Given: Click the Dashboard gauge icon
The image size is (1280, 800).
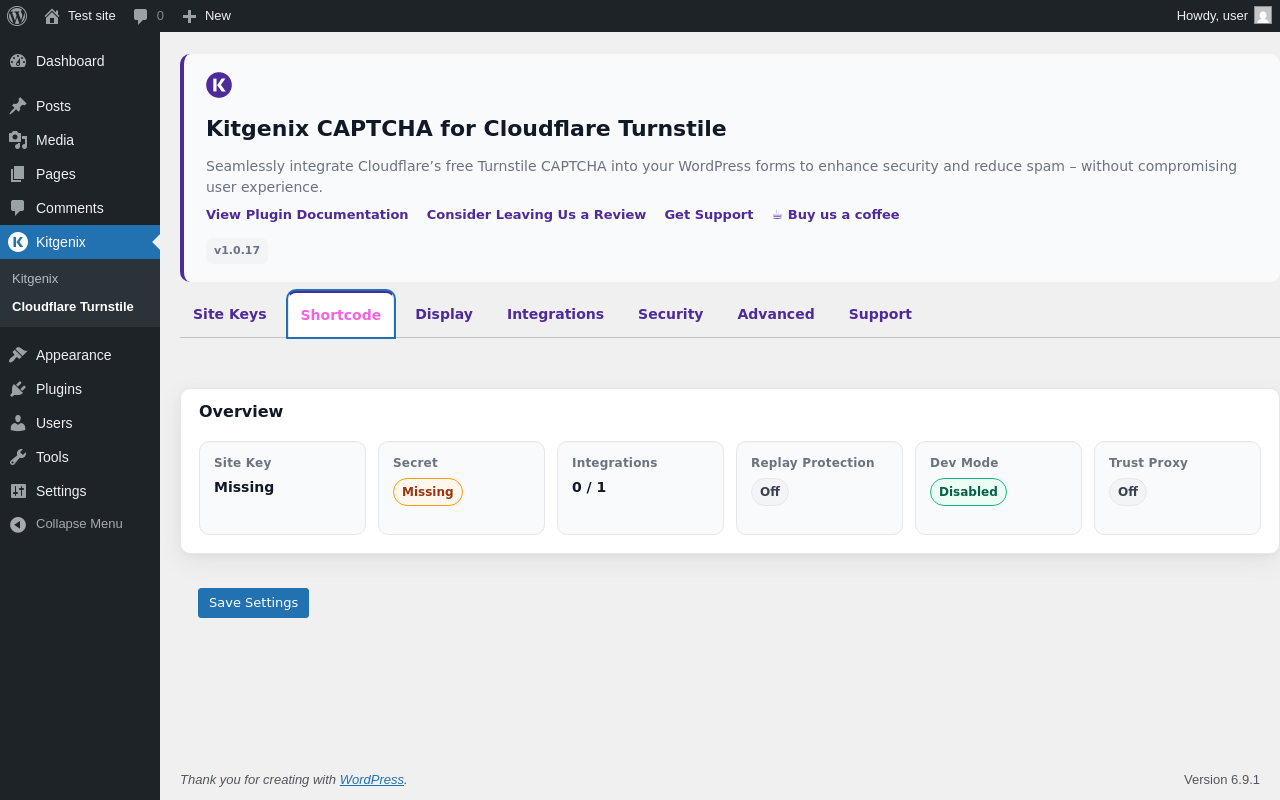Looking at the screenshot, I should pos(18,61).
